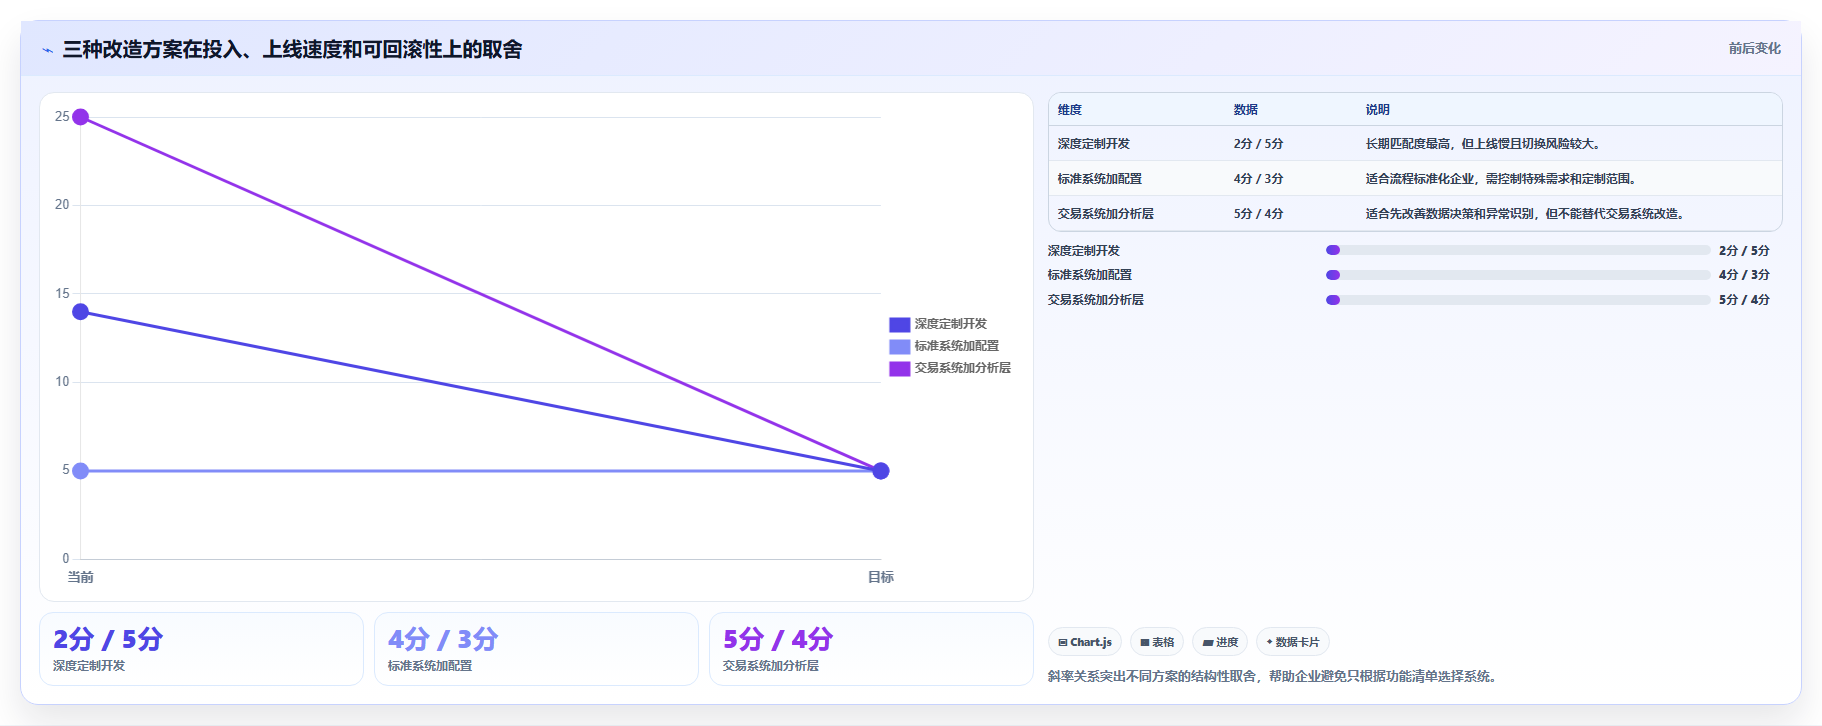Click table value 4分 / 3分
Image resolution: width=1822 pixels, height=726 pixels.
(x=1258, y=179)
